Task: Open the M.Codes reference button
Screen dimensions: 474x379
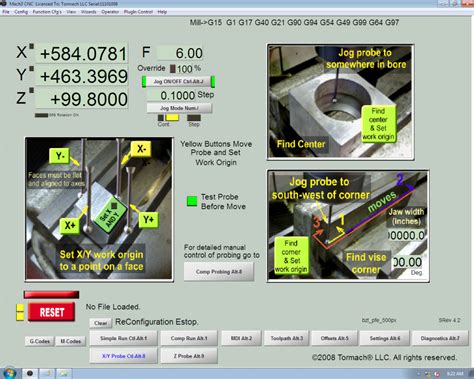Action: pyautogui.click(x=71, y=341)
